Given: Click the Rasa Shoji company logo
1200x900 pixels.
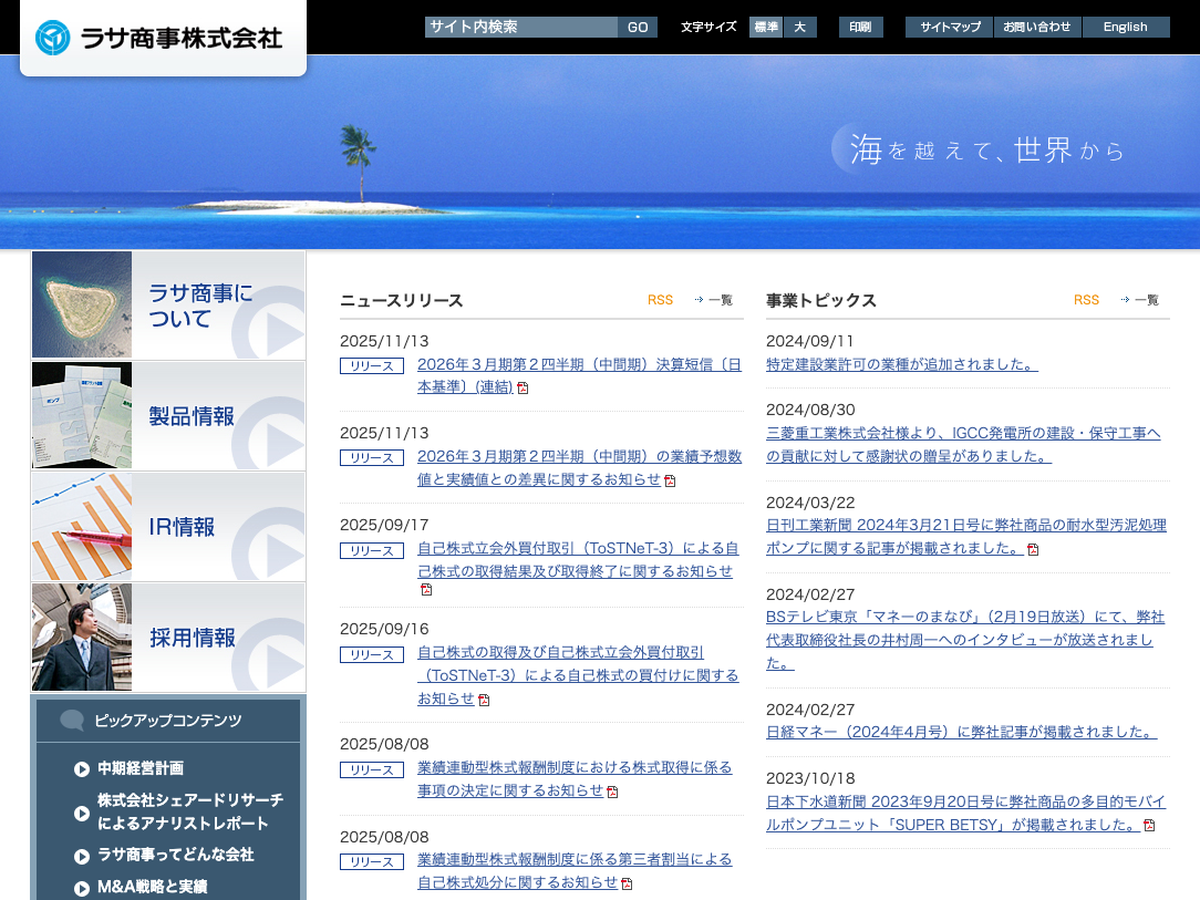Looking at the screenshot, I should 160,38.
